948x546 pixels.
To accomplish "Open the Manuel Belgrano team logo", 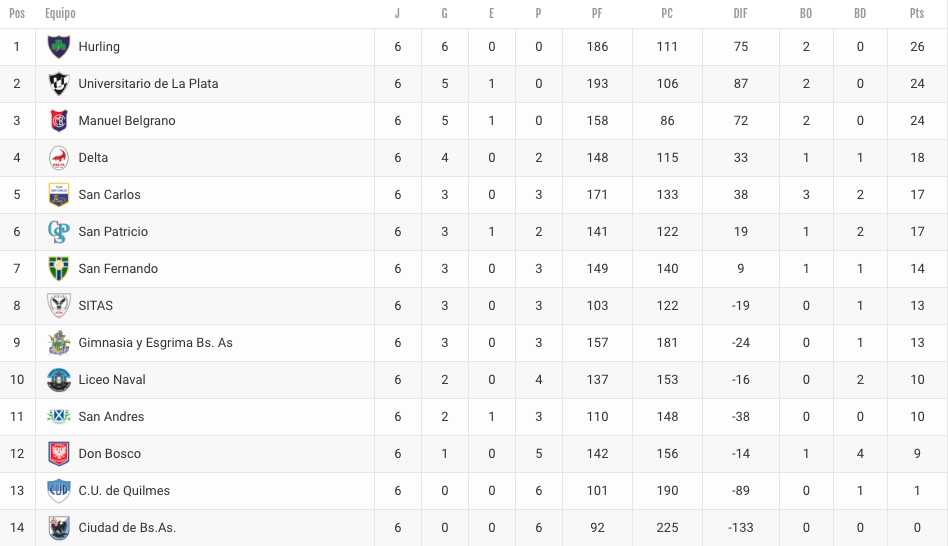I will tap(59, 120).
